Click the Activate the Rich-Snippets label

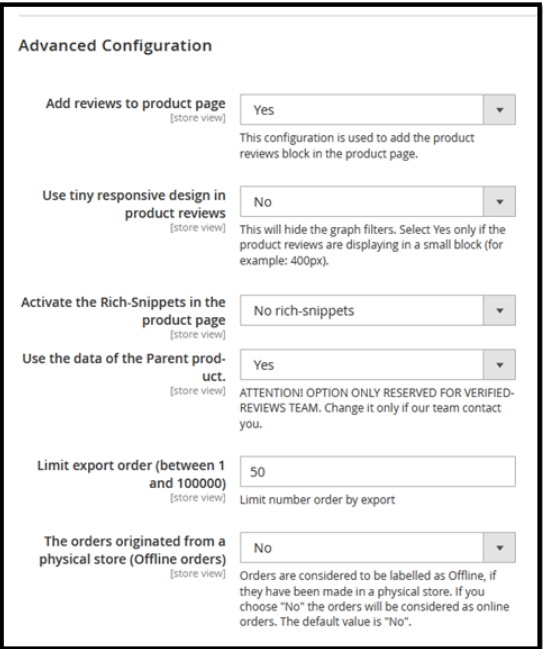click(x=123, y=311)
